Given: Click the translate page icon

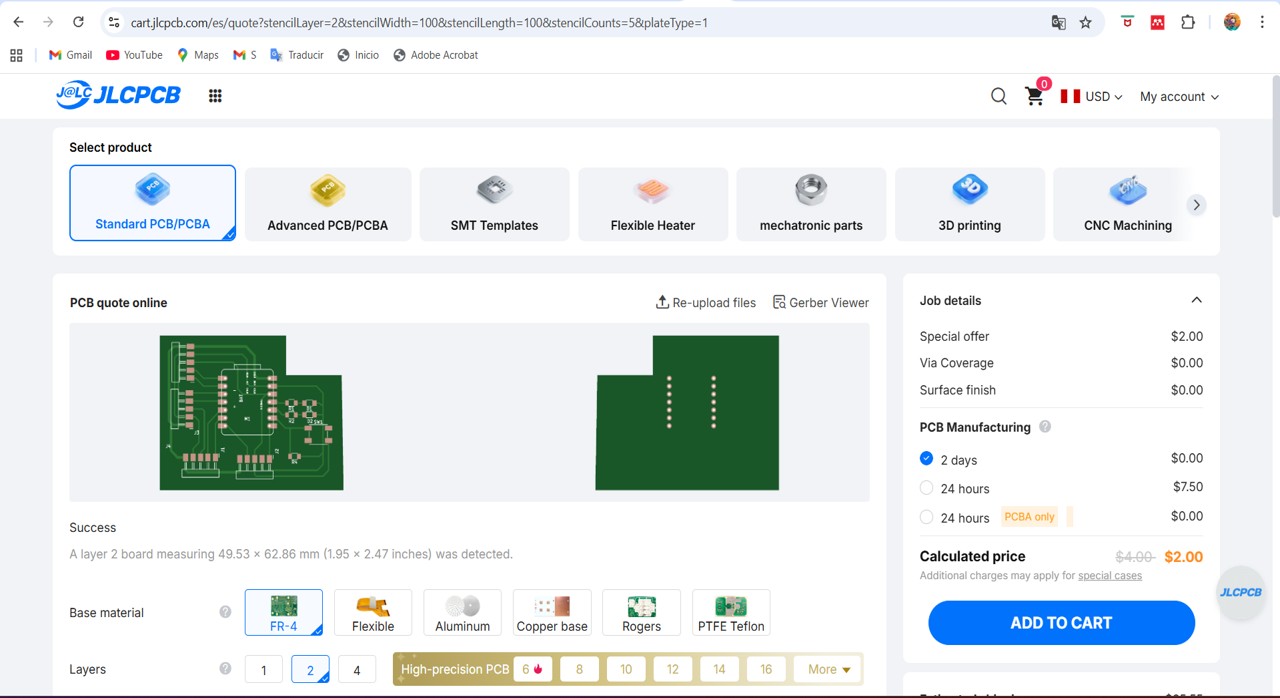Looking at the screenshot, I should click(1058, 22).
